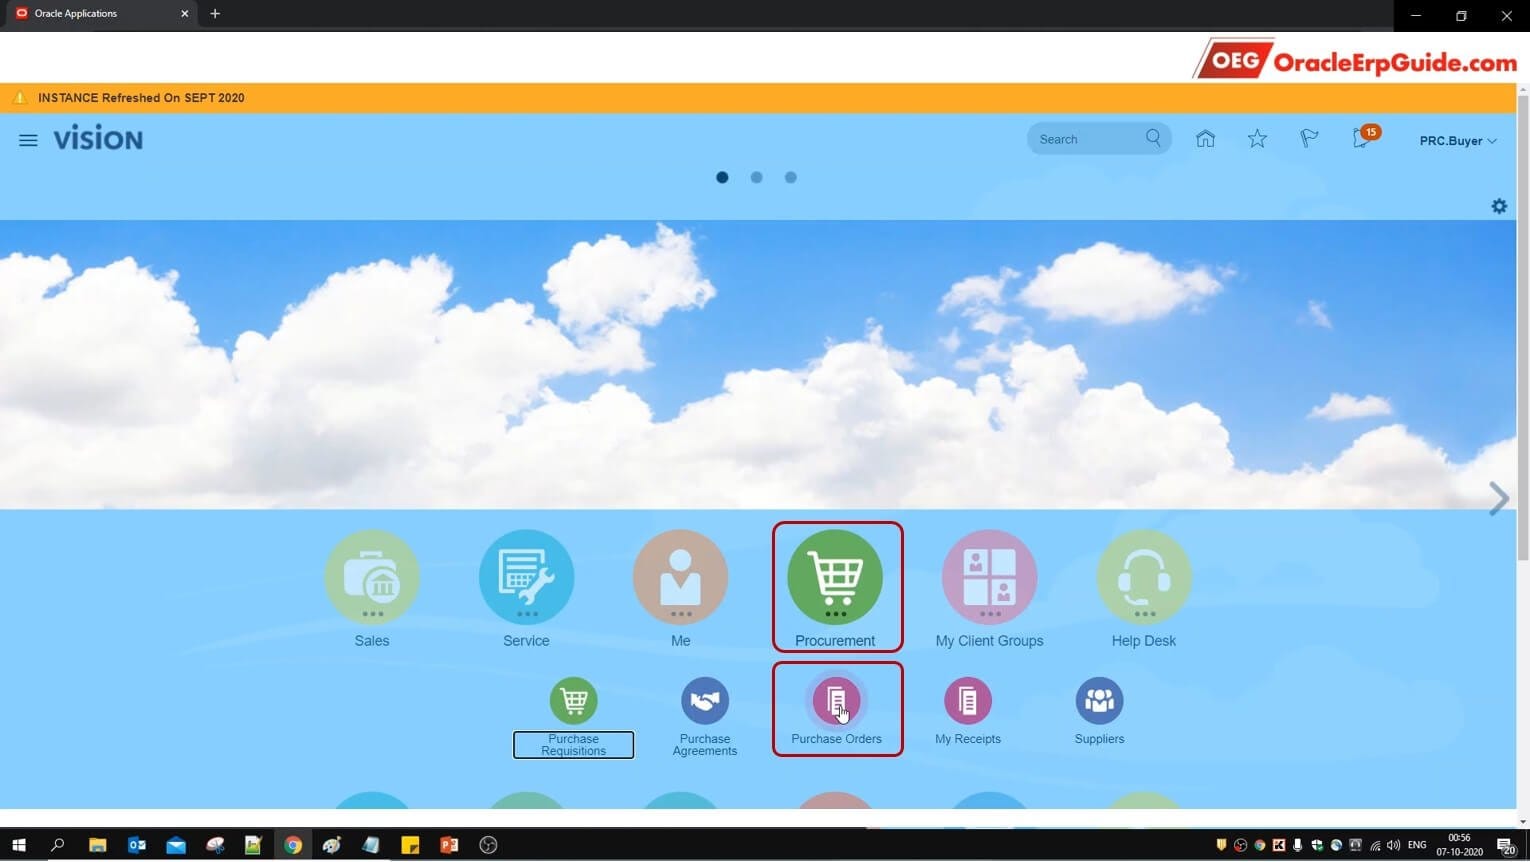Open the volume control in system tray

1394,846
